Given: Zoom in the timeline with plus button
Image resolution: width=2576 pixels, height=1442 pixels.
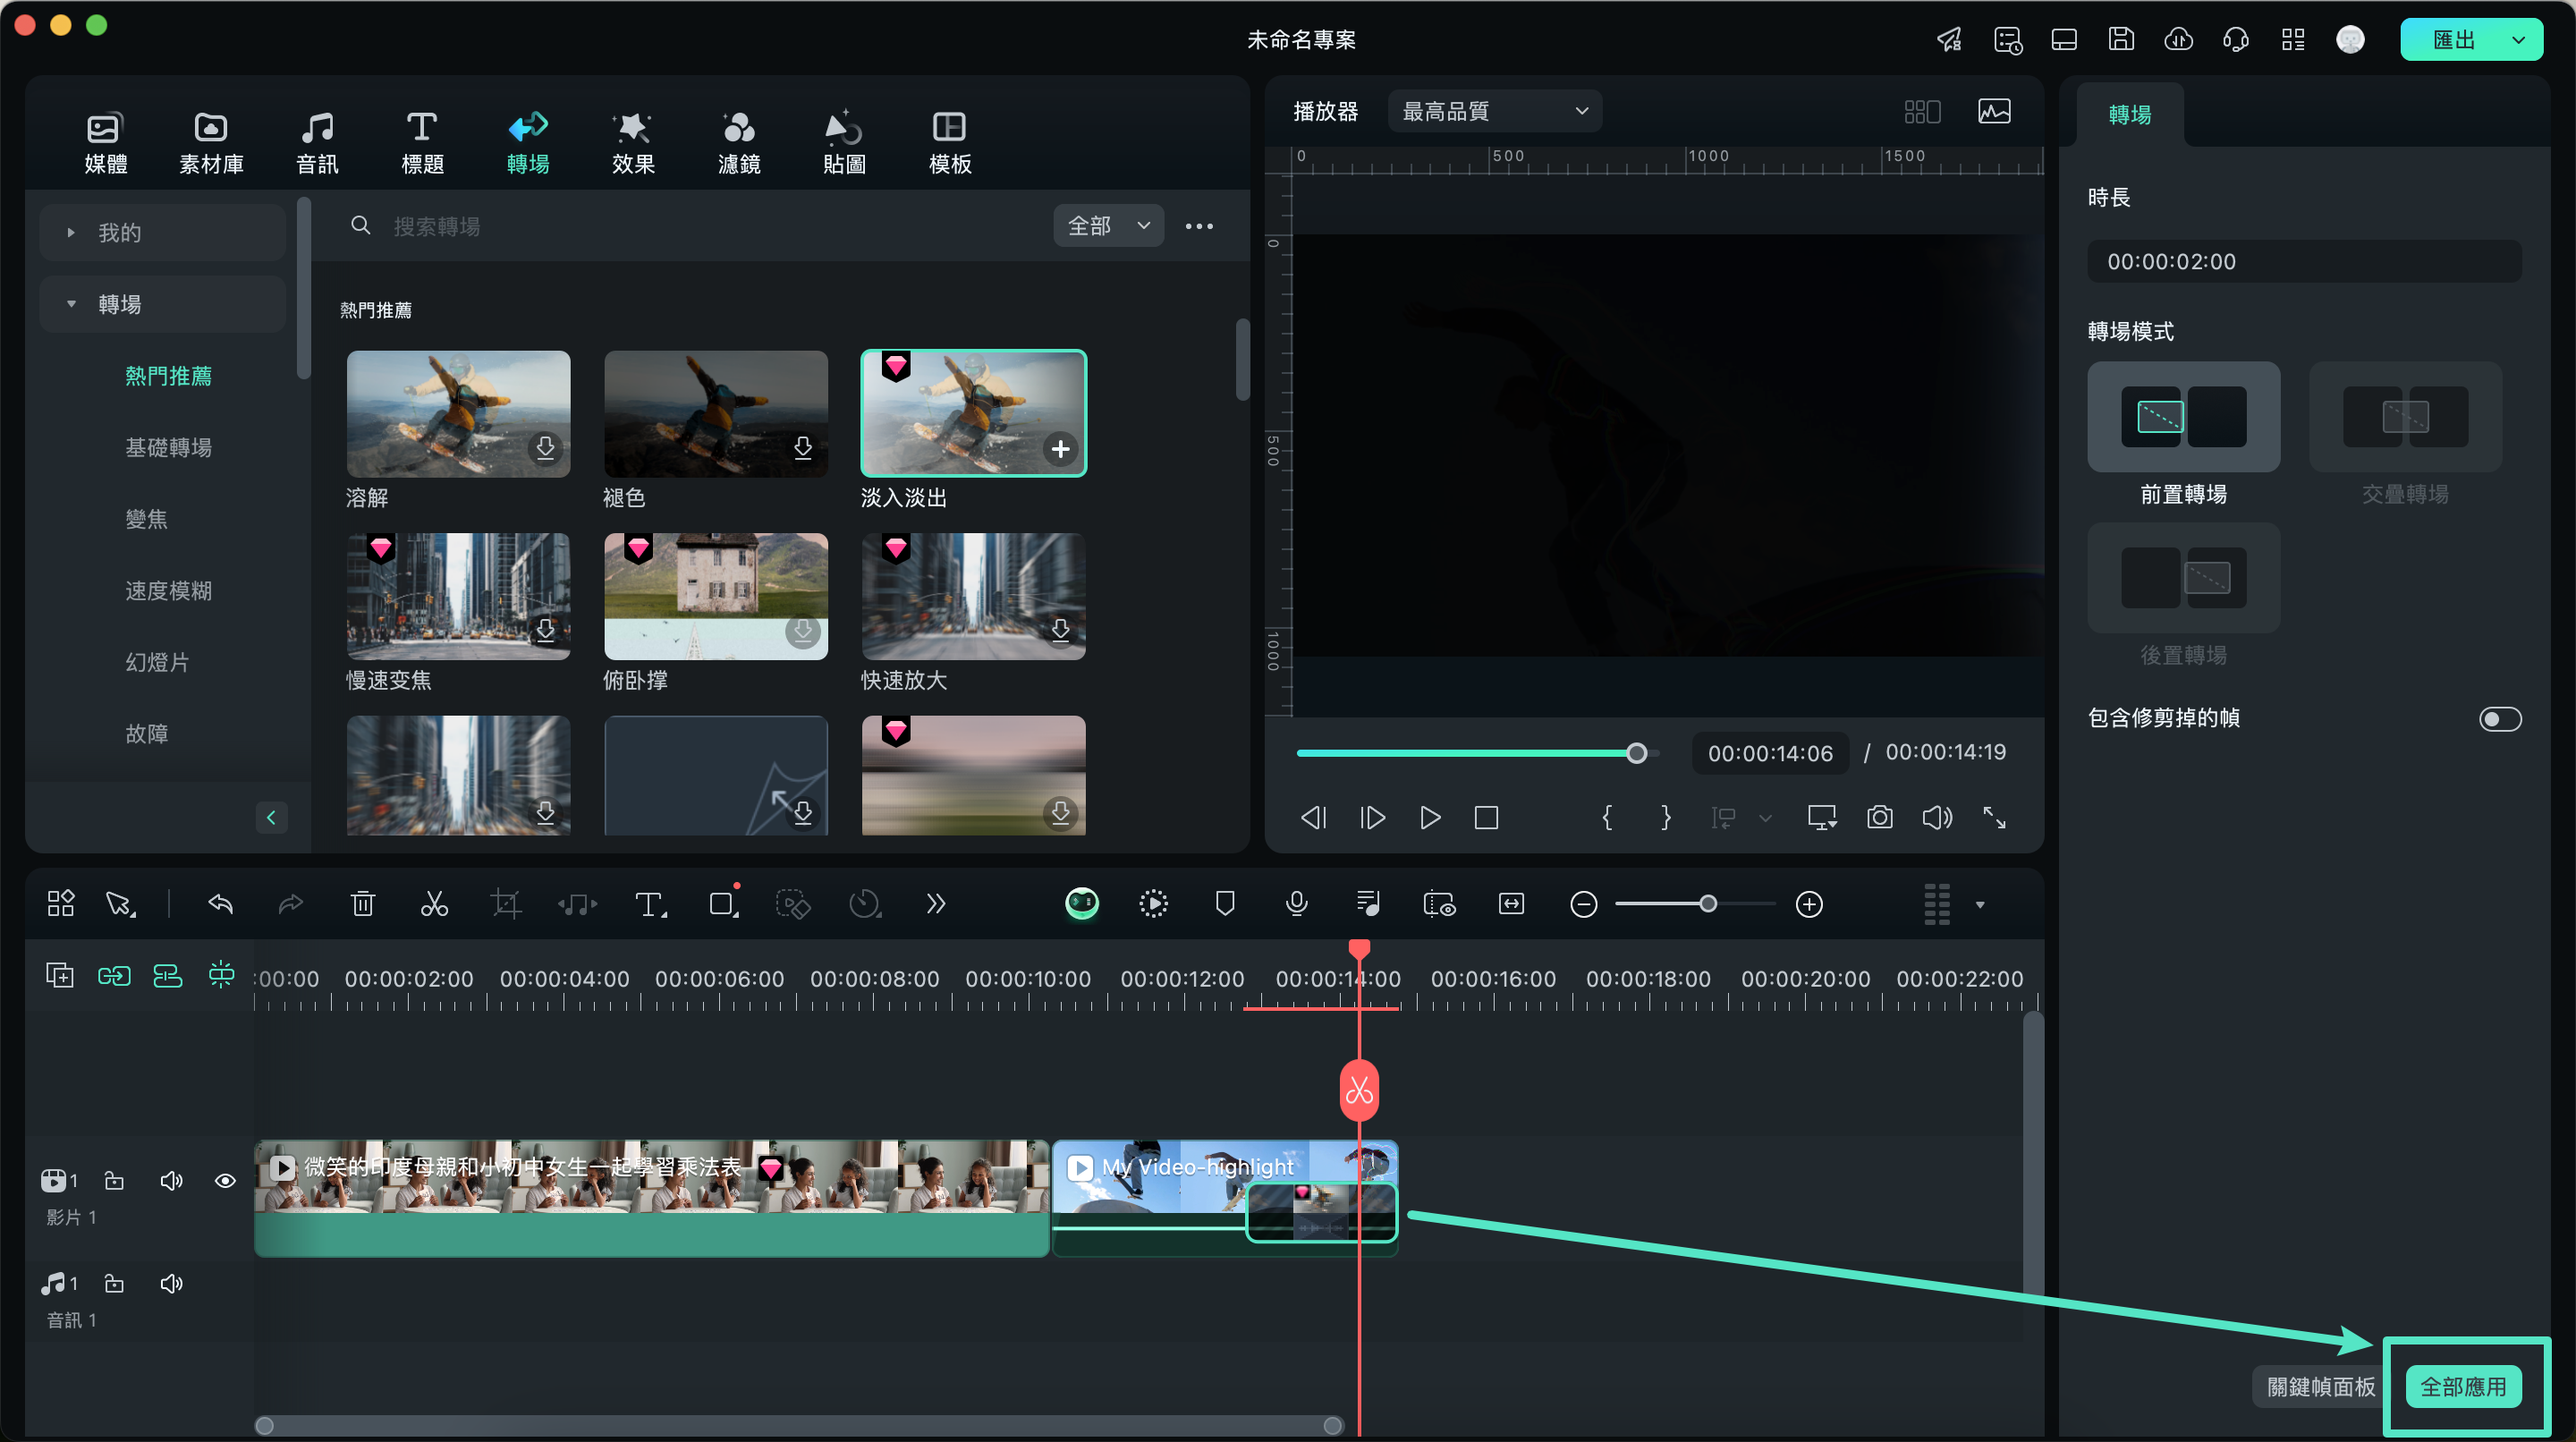Looking at the screenshot, I should (x=1809, y=904).
